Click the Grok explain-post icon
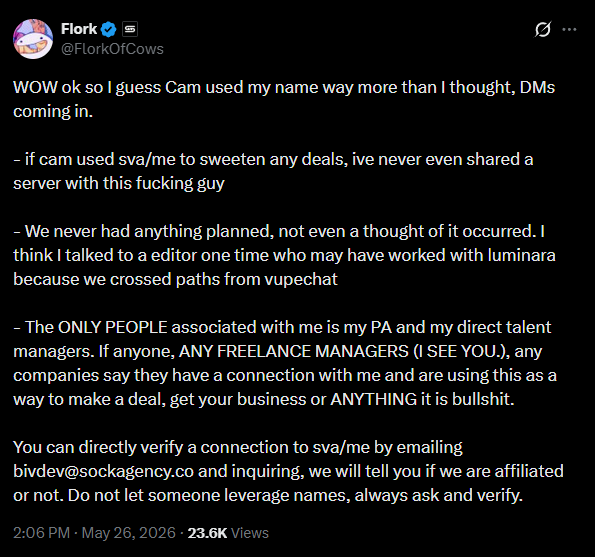 coord(543,29)
